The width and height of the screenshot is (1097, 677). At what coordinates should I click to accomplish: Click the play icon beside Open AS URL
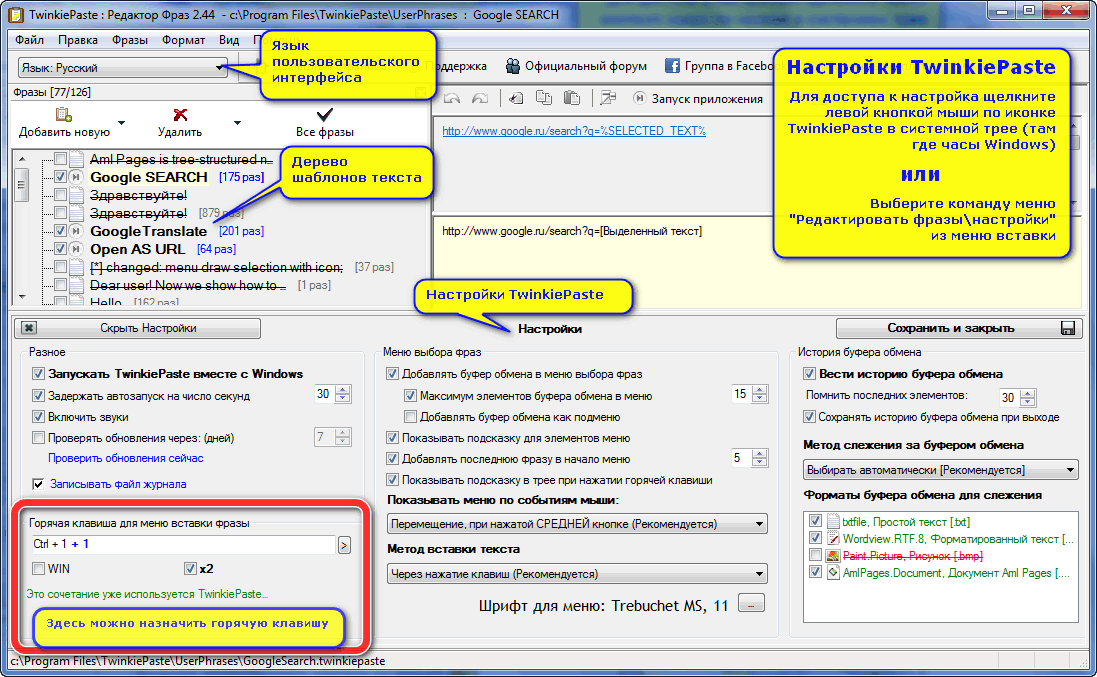click(x=76, y=249)
